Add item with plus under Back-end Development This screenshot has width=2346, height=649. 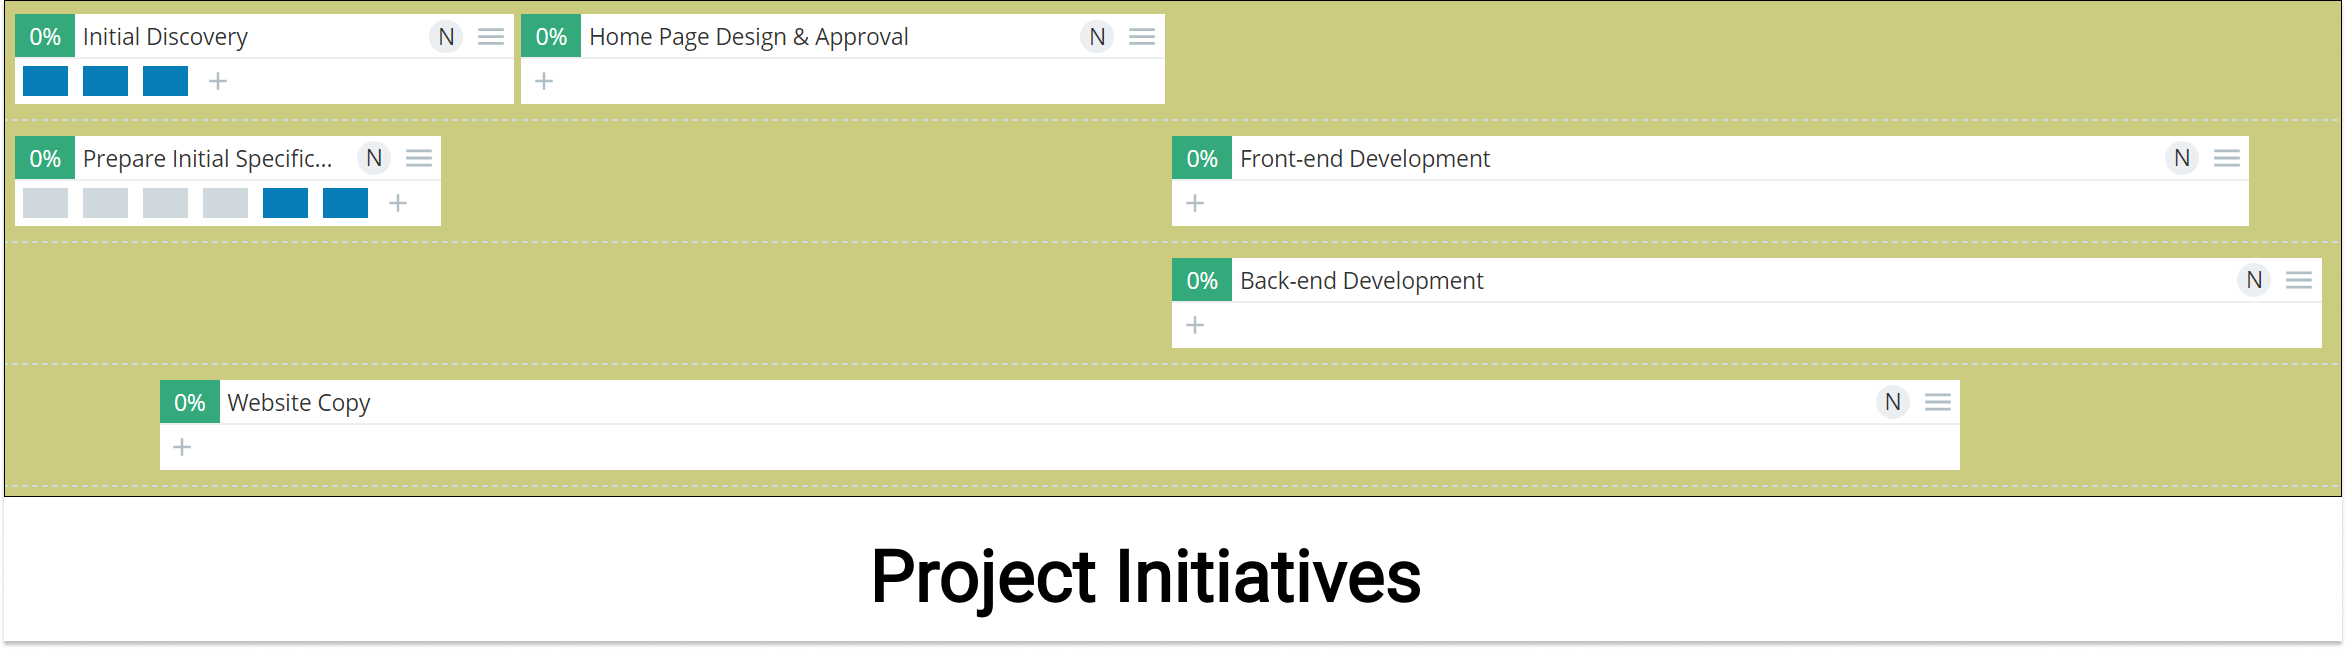[1195, 325]
